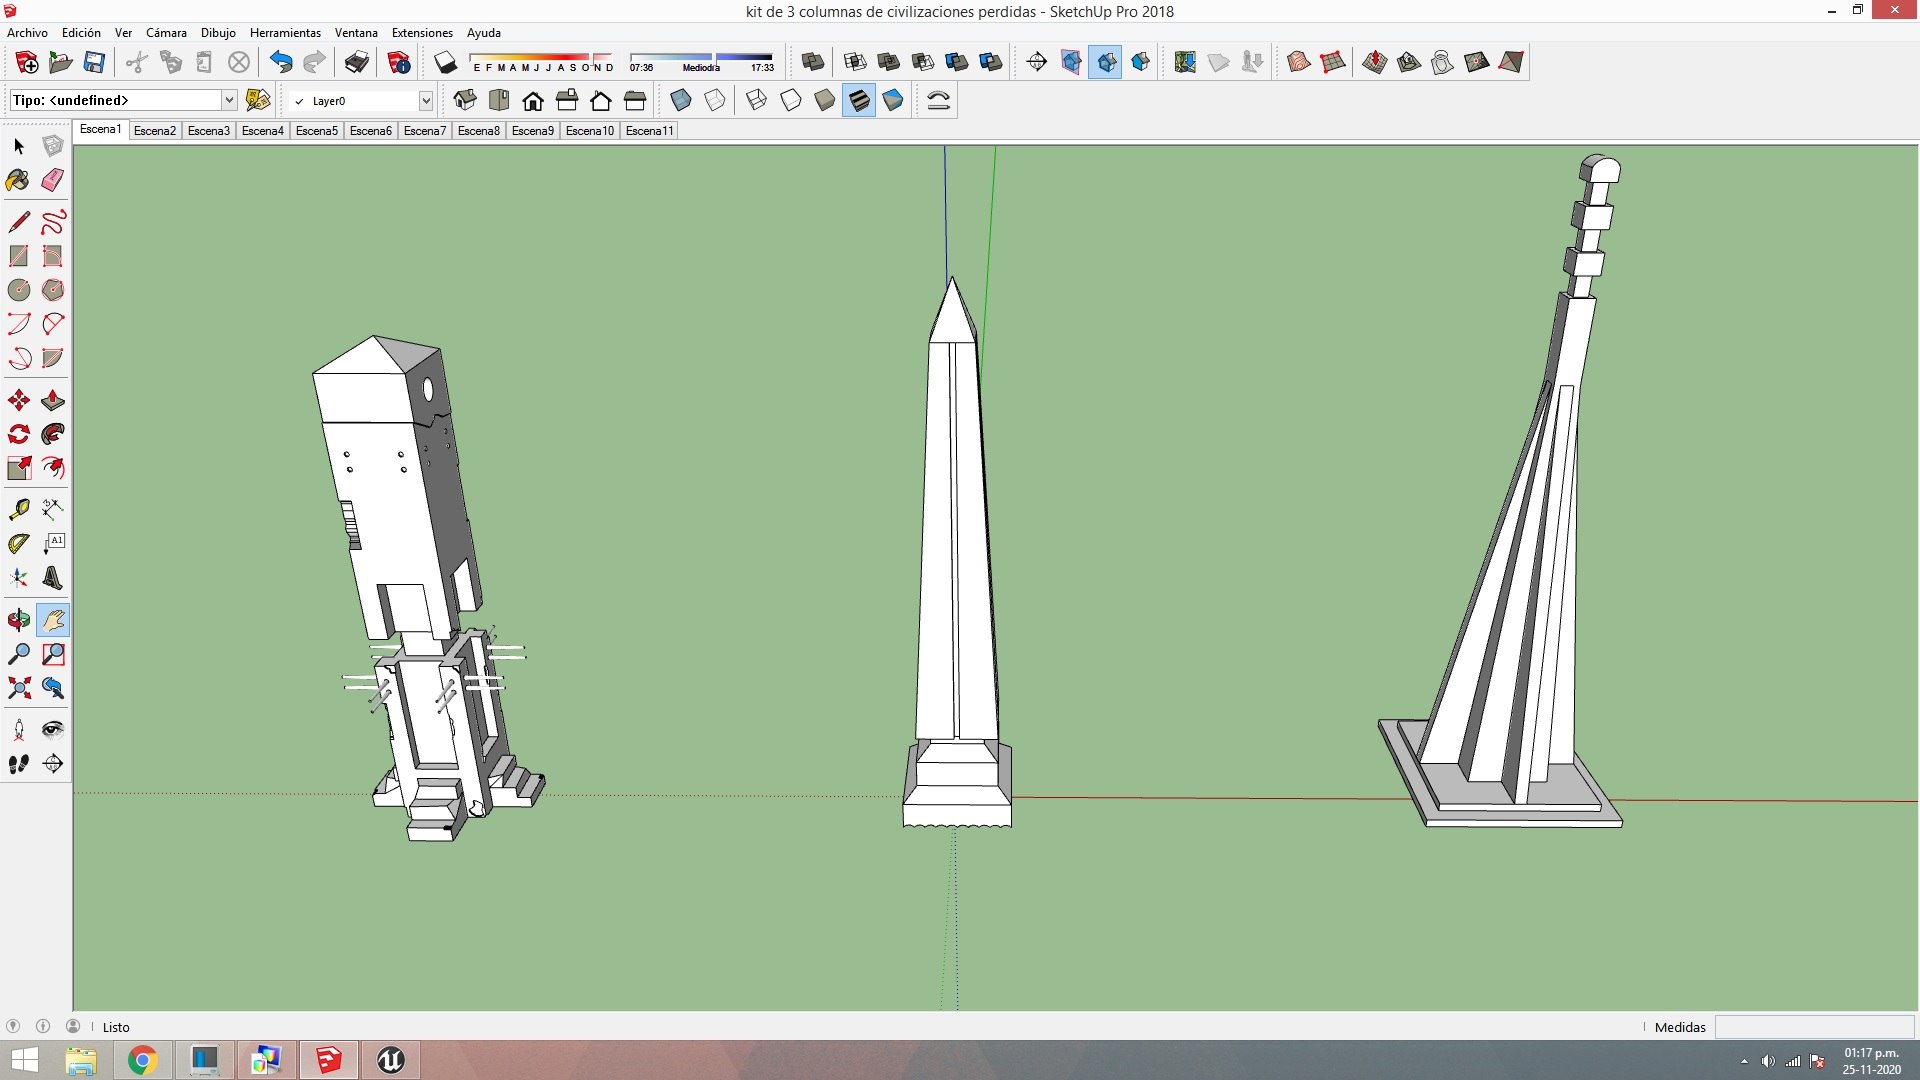Open the Windows Start button
Image resolution: width=1920 pixels, height=1080 pixels.
click(x=24, y=1060)
